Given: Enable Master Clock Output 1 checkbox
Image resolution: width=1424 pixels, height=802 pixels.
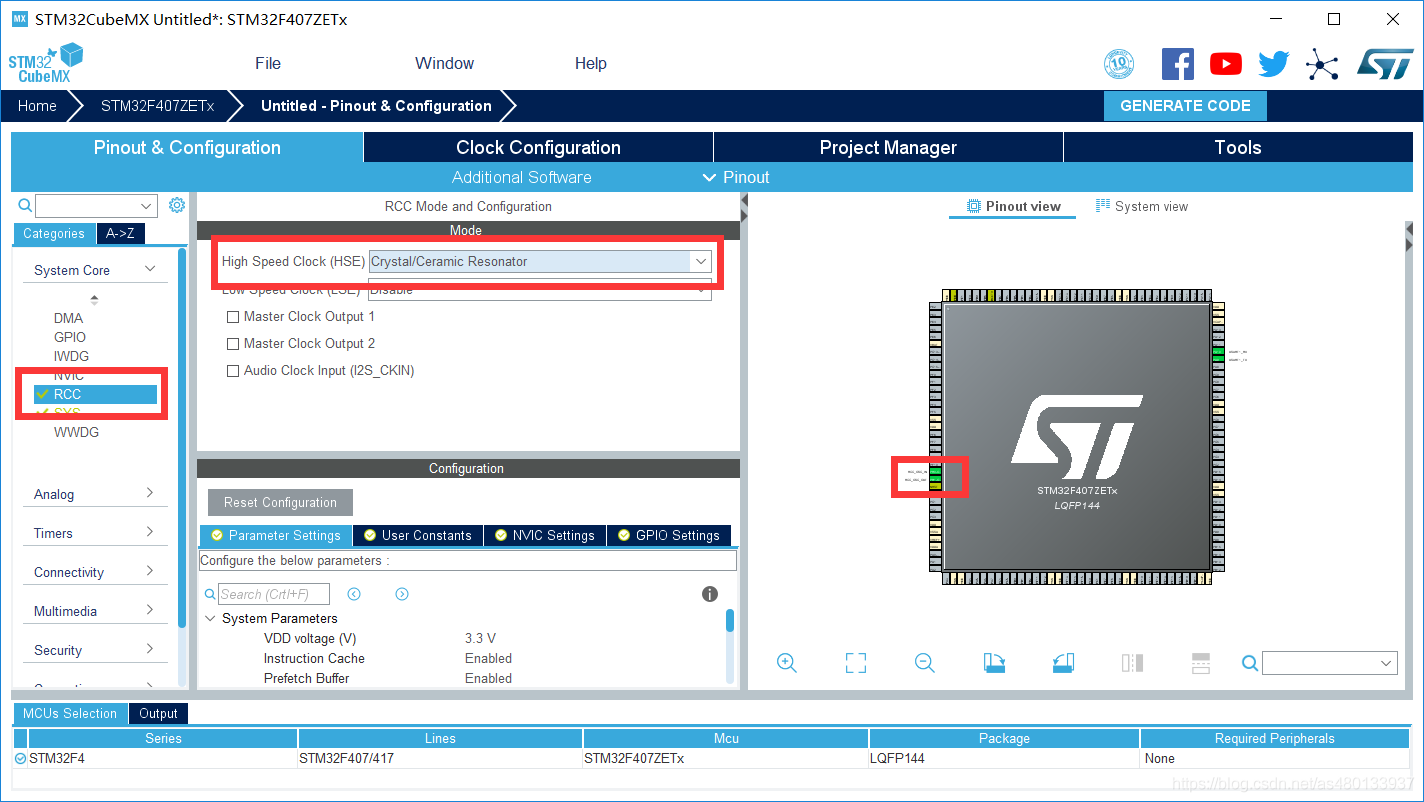Looking at the screenshot, I should tap(234, 317).
